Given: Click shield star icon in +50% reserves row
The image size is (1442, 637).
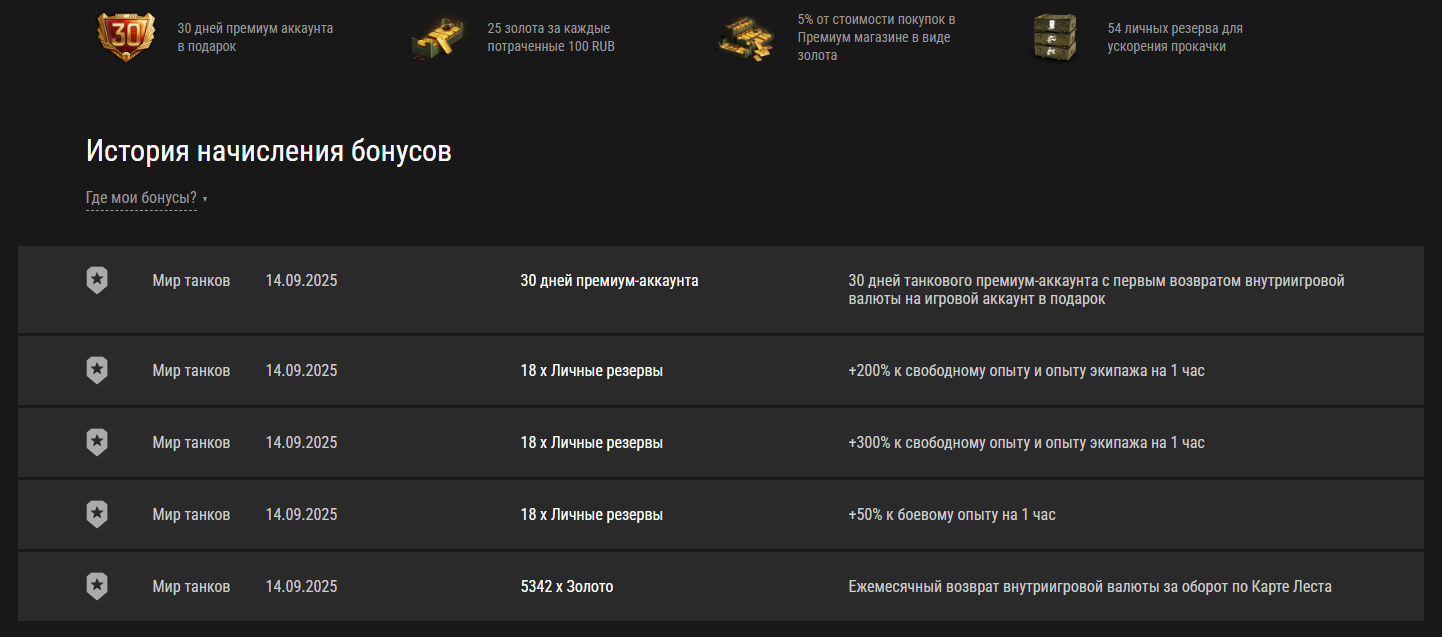Looking at the screenshot, I should [97, 515].
